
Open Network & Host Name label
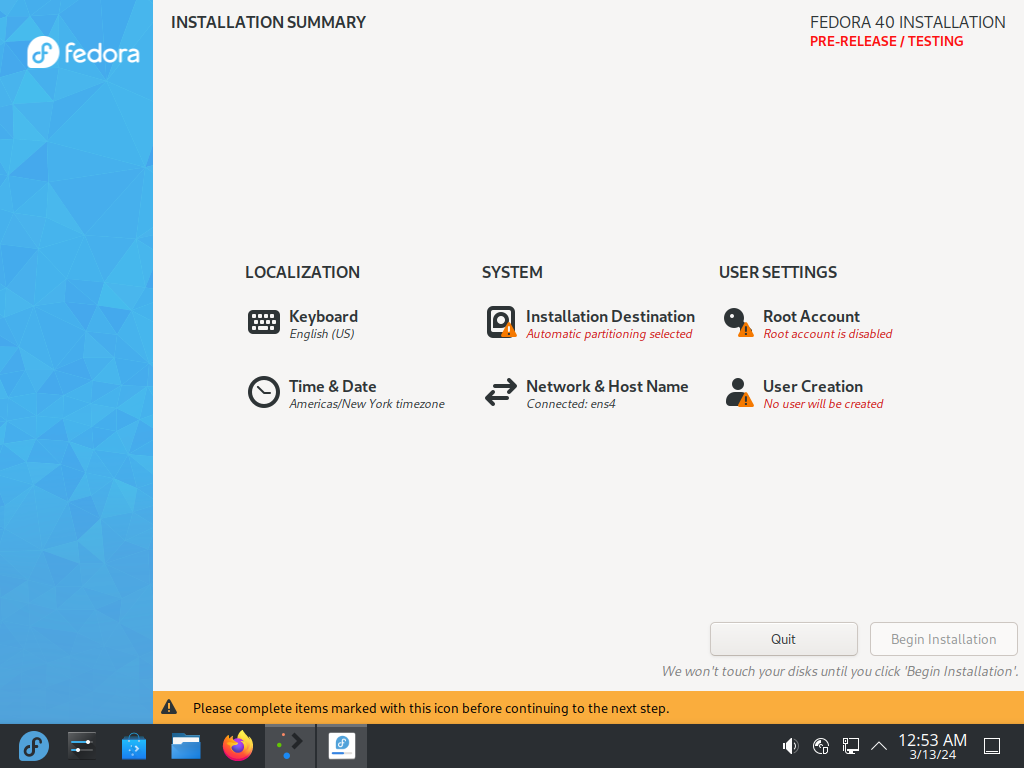[607, 386]
